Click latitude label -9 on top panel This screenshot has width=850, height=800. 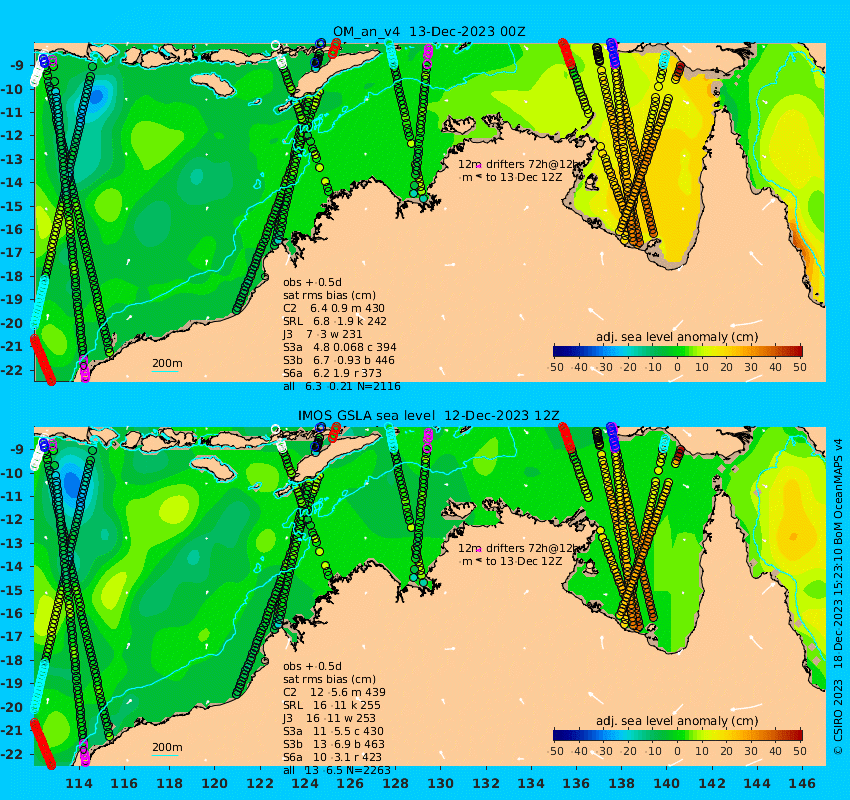[16, 66]
